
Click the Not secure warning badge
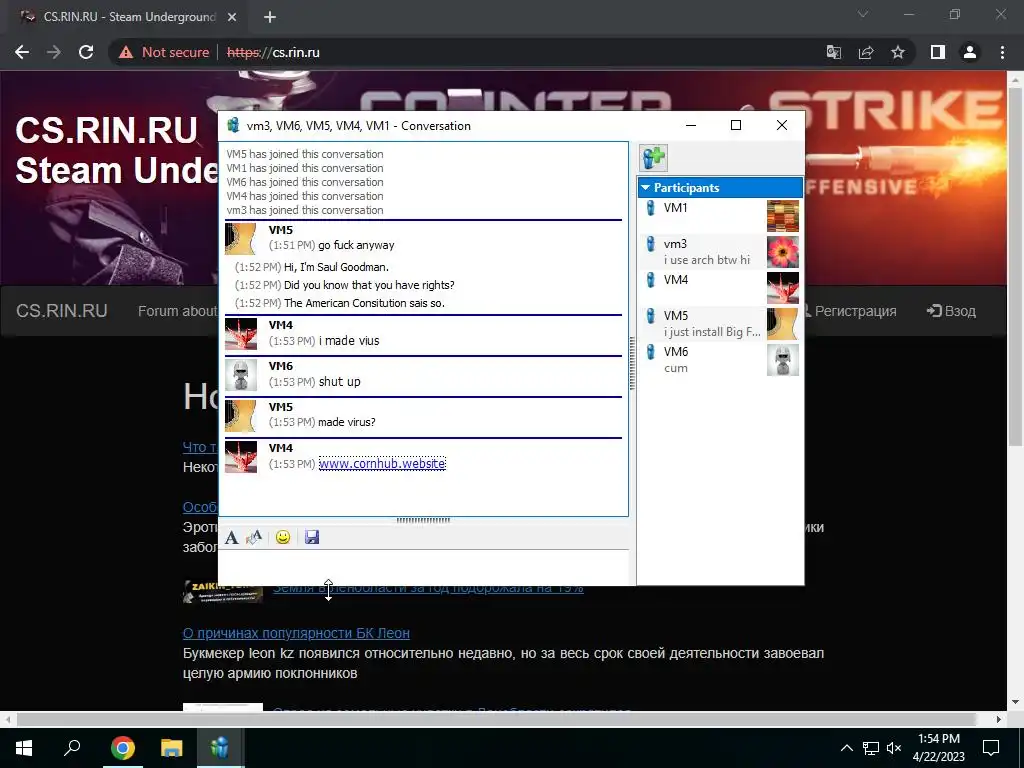[x=164, y=52]
